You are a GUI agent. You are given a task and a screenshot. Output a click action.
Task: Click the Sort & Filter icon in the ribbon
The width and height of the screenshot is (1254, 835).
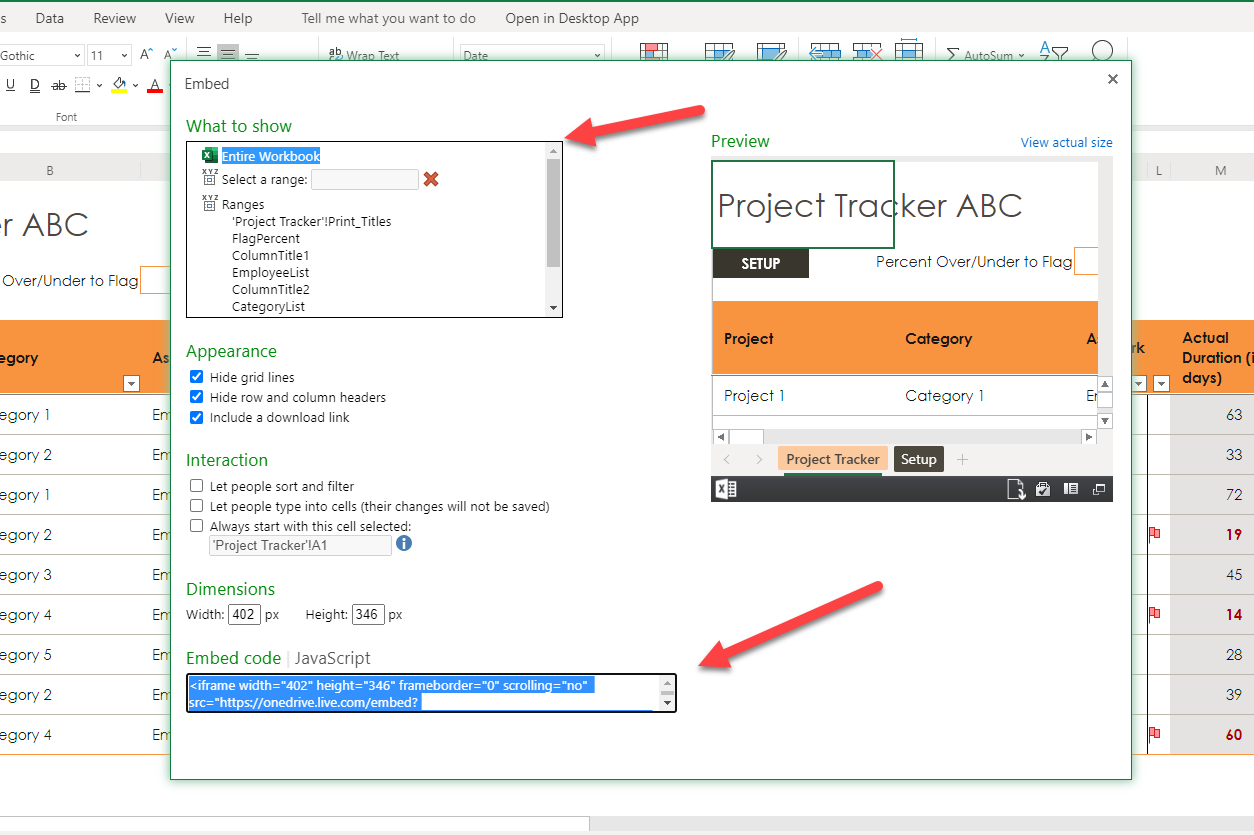coord(1053,54)
